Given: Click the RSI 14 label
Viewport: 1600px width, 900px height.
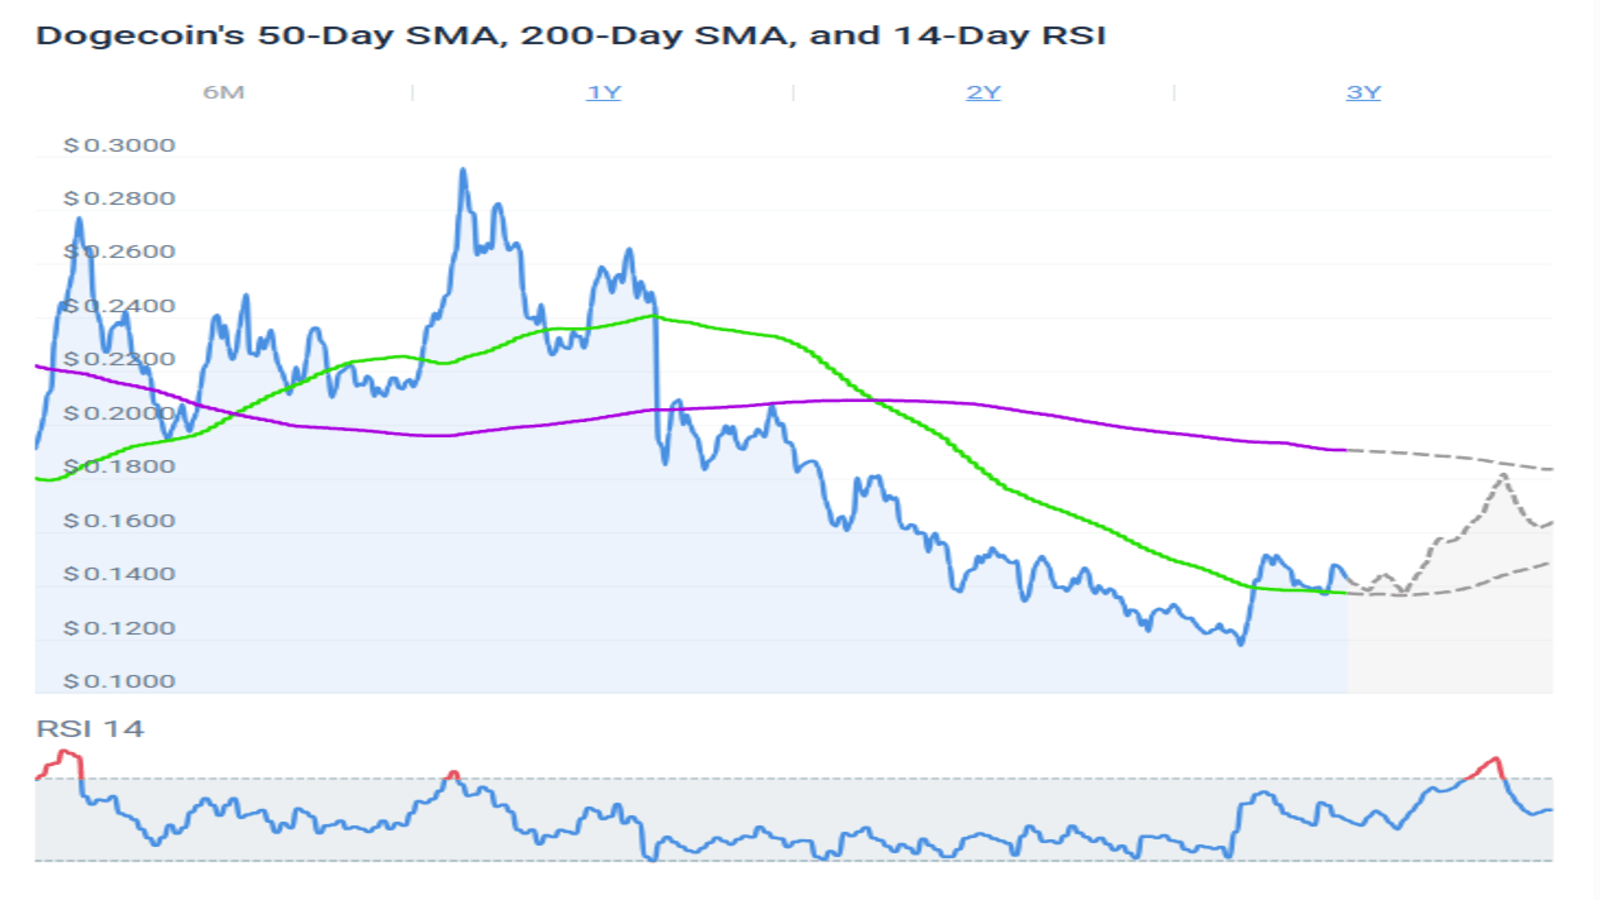Looking at the screenshot, I should coord(90,729).
